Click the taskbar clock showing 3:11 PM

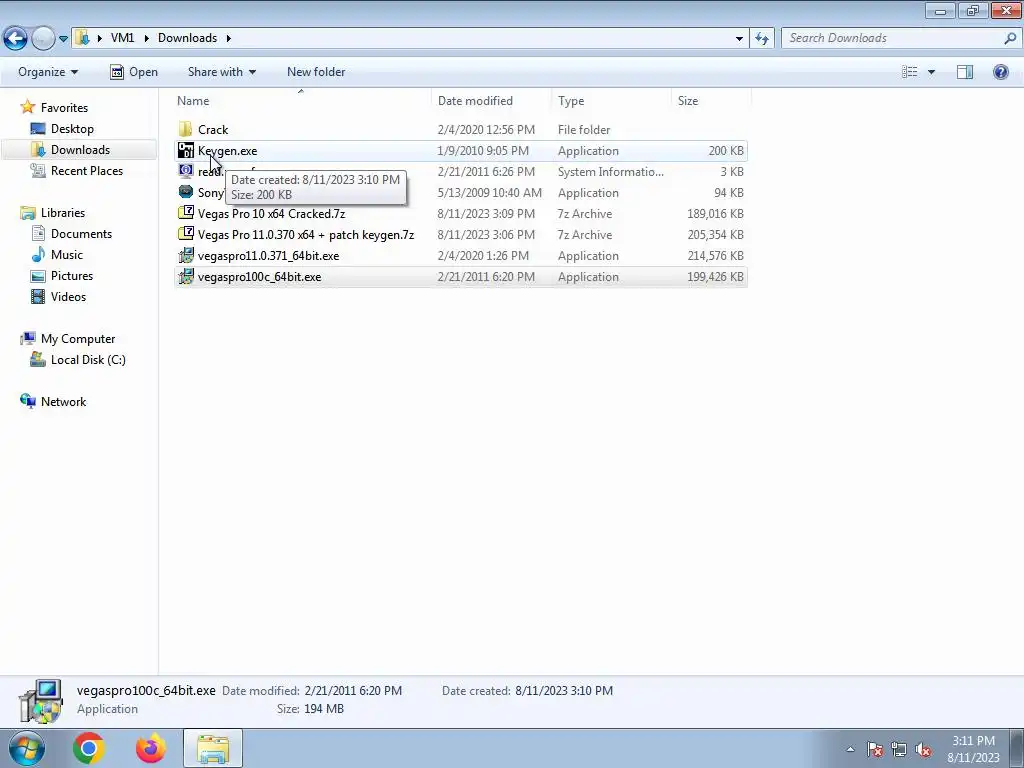click(973, 748)
